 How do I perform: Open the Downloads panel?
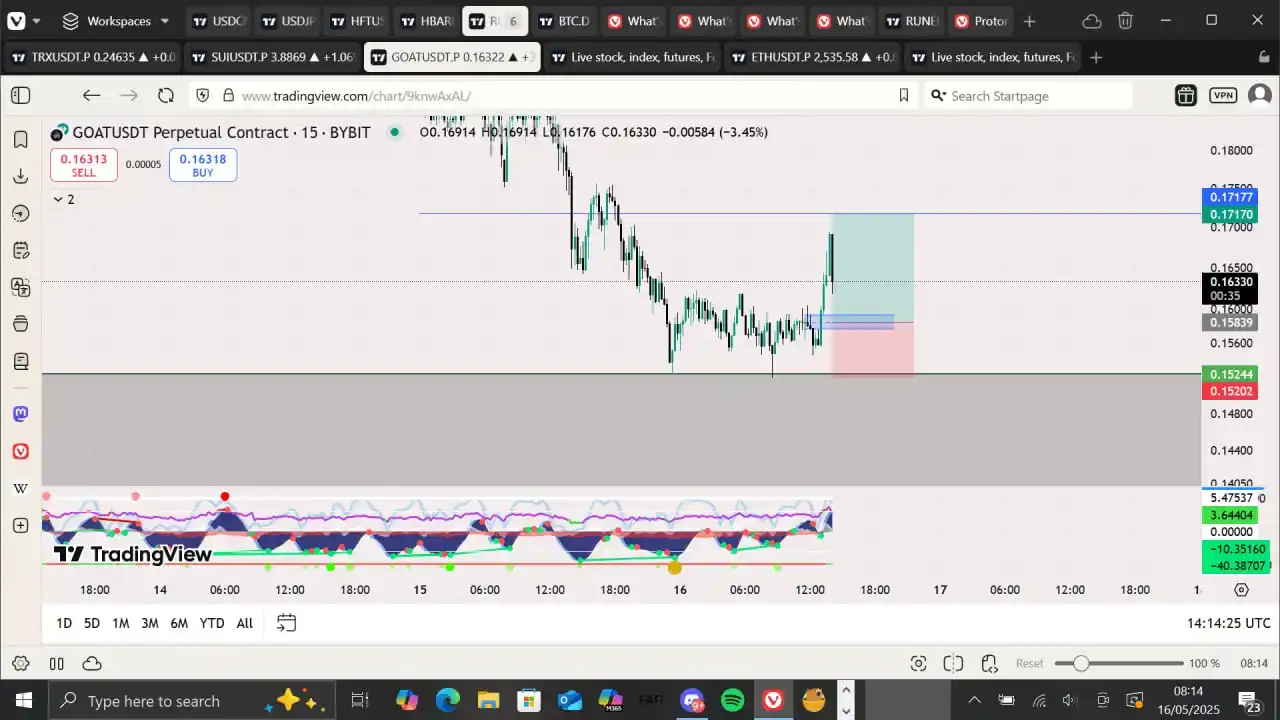point(20,176)
